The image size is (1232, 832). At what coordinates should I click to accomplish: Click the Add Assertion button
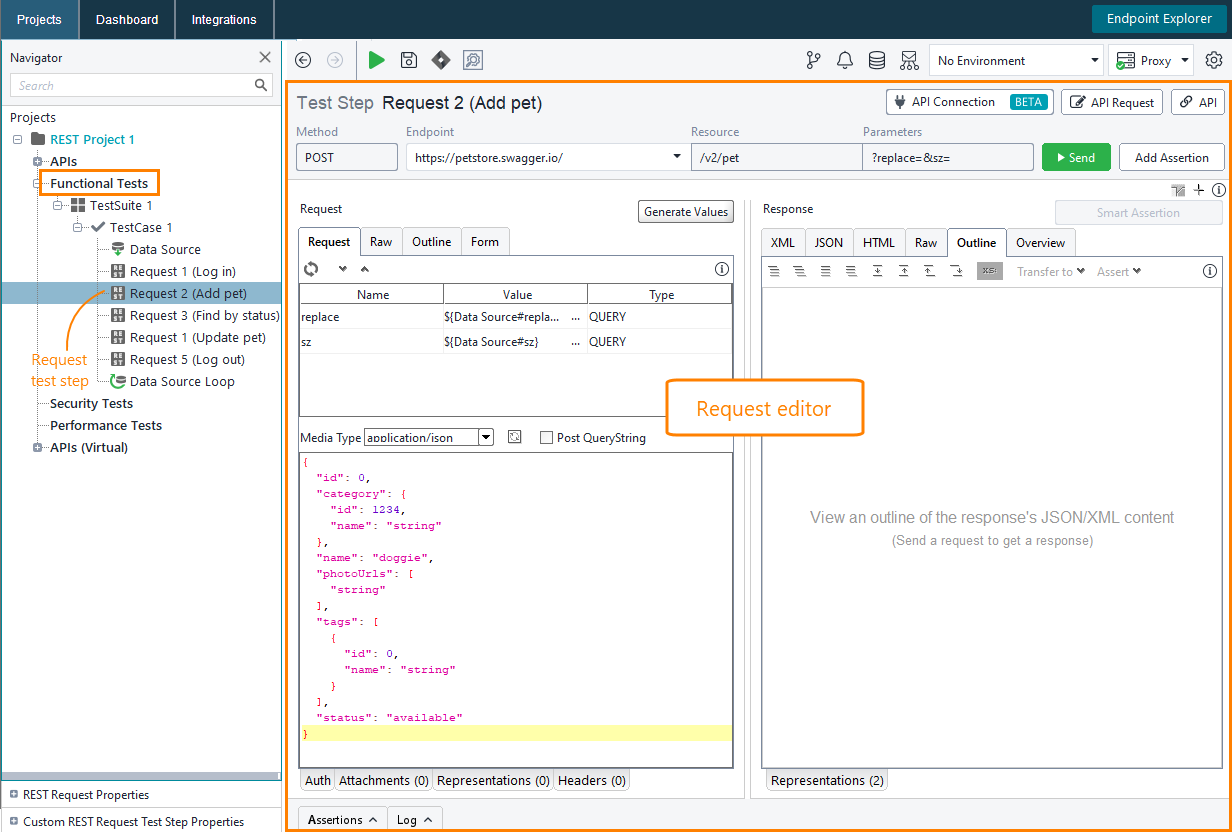1171,157
